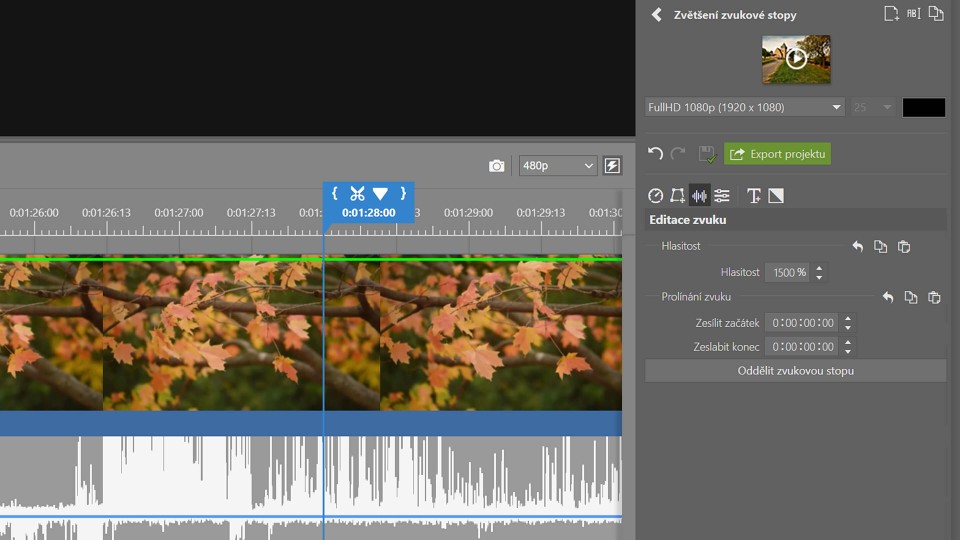Image resolution: width=960 pixels, height=540 pixels.
Task: Open the FullHD 1080p resolution dropdown
Action: click(x=745, y=107)
